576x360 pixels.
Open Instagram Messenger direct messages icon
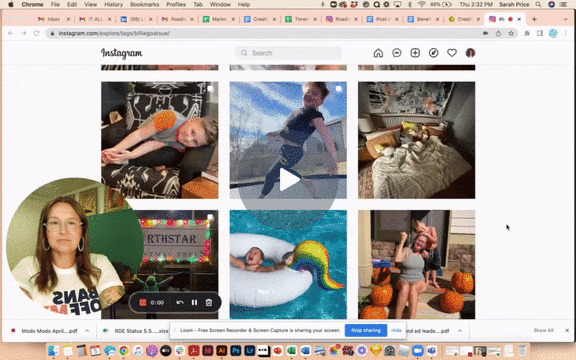[x=396, y=53]
